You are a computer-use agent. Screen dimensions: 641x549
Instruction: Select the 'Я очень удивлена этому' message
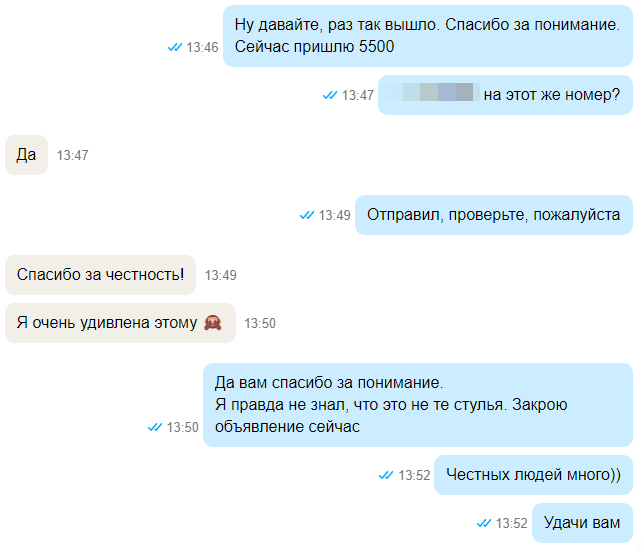(x=120, y=323)
